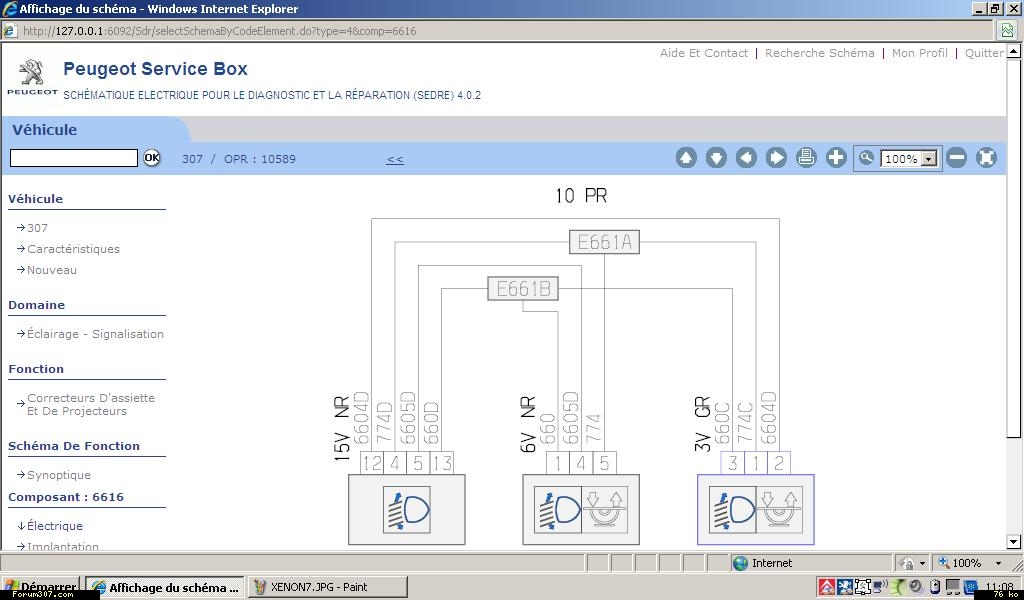The image size is (1024, 600).
Task: Open the 307 vehicle entry in sidebar
Action: tap(37, 228)
